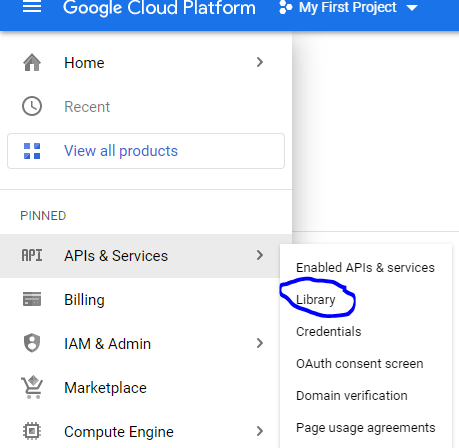Click the project hexagon dots icon
The width and height of the screenshot is (459, 448).
285,7
